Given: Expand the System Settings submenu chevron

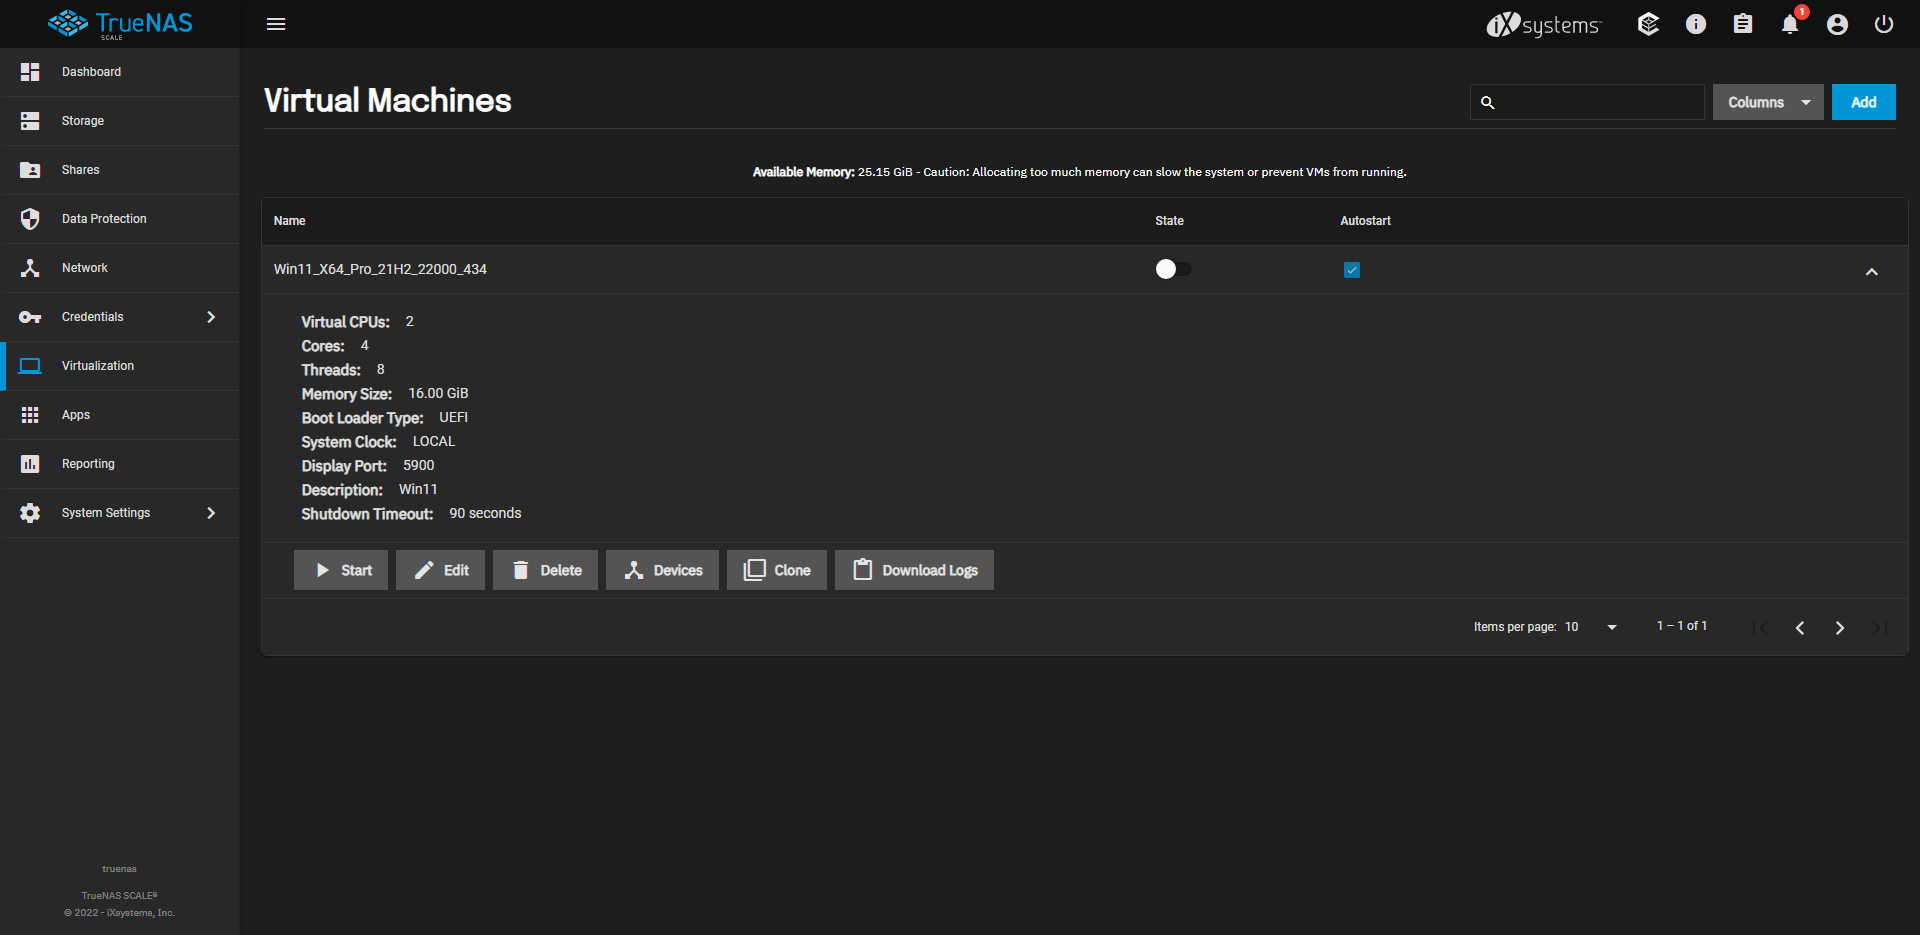Looking at the screenshot, I should click(x=211, y=513).
